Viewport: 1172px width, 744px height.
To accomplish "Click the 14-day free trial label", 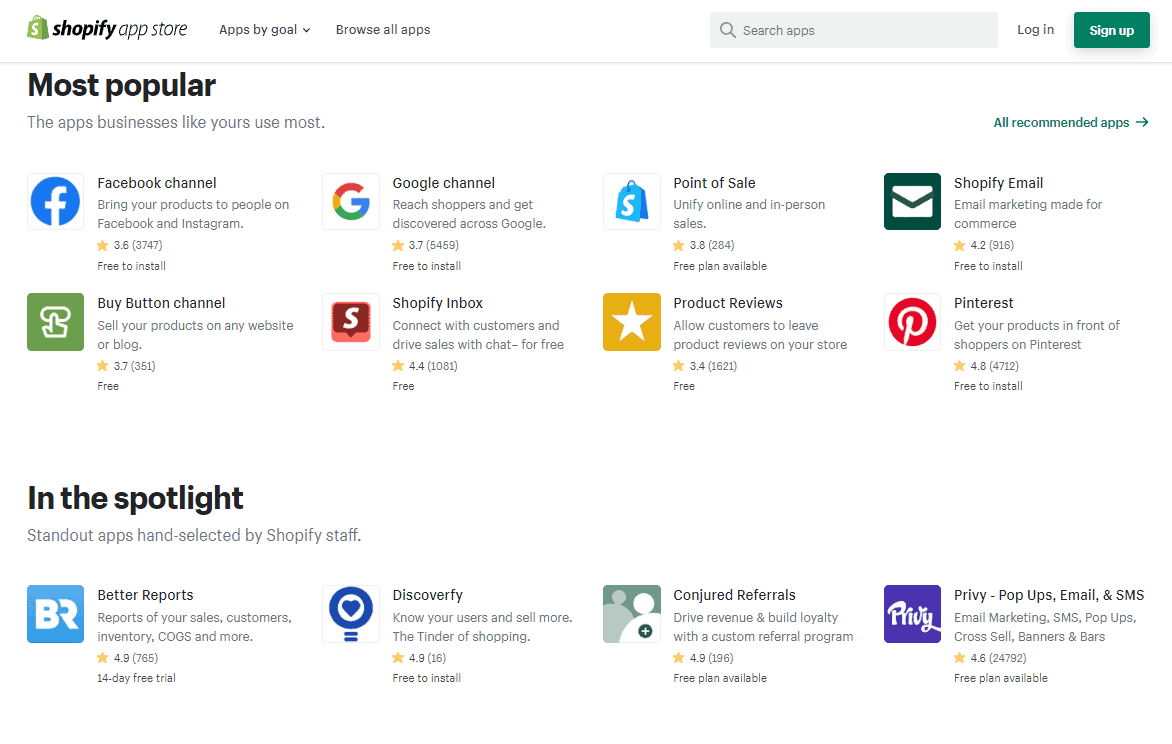I will (136, 678).
